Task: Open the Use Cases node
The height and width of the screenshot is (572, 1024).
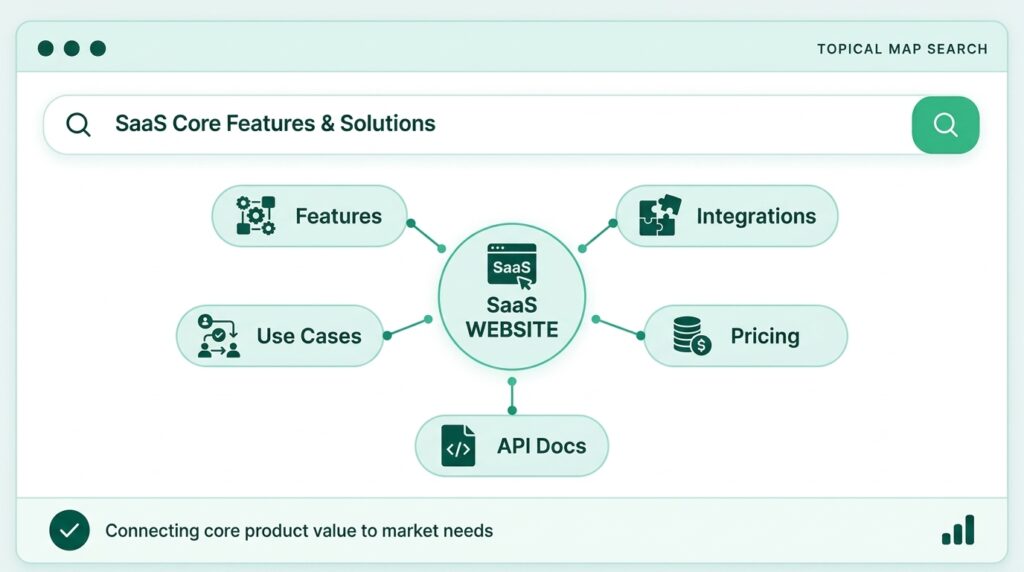Action: 280,336
